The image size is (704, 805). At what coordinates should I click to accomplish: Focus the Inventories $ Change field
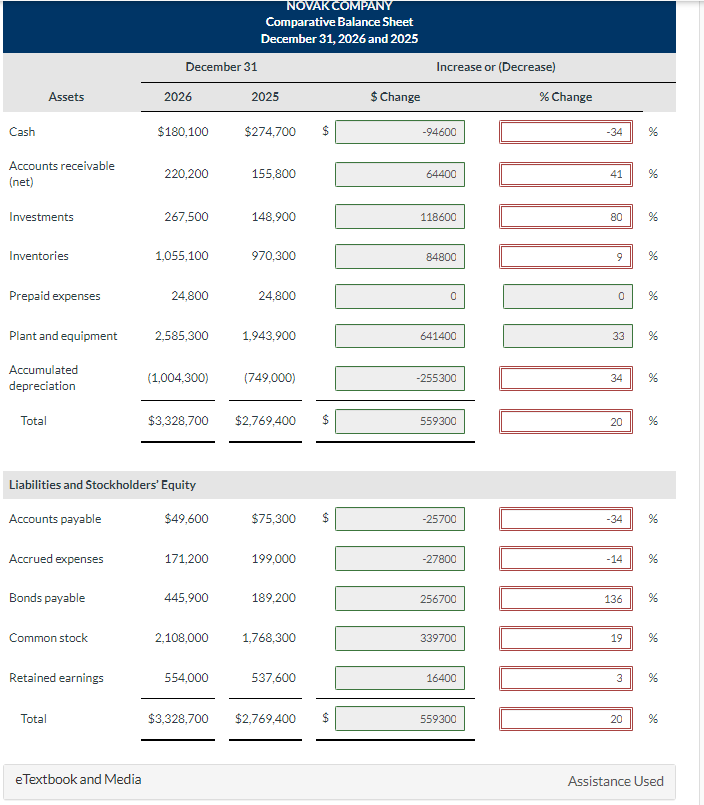(399, 256)
